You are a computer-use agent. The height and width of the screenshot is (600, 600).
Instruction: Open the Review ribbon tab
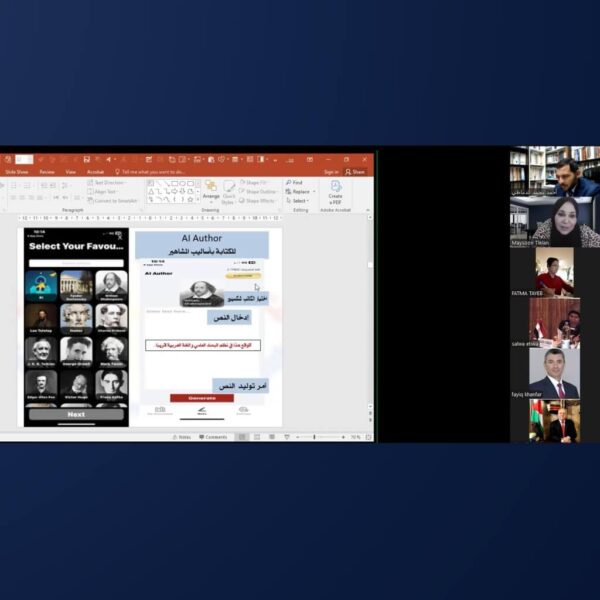point(46,171)
